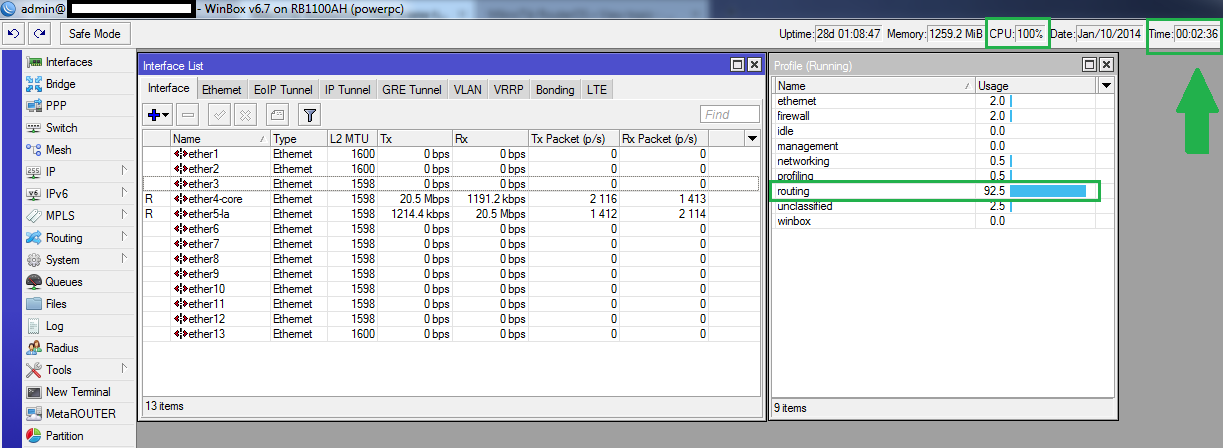The height and width of the screenshot is (448, 1223).
Task: Open the Interface List columns dropdown arrow
Action: 752,139
